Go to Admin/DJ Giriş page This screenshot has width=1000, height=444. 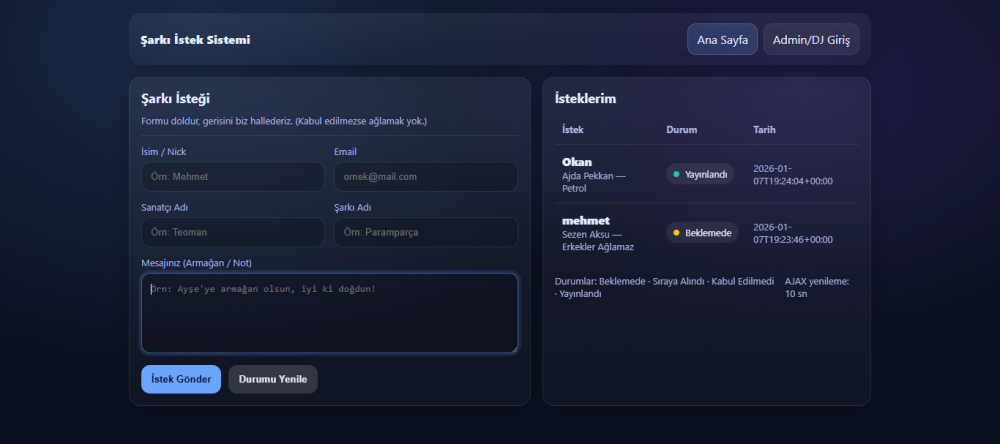811,40
